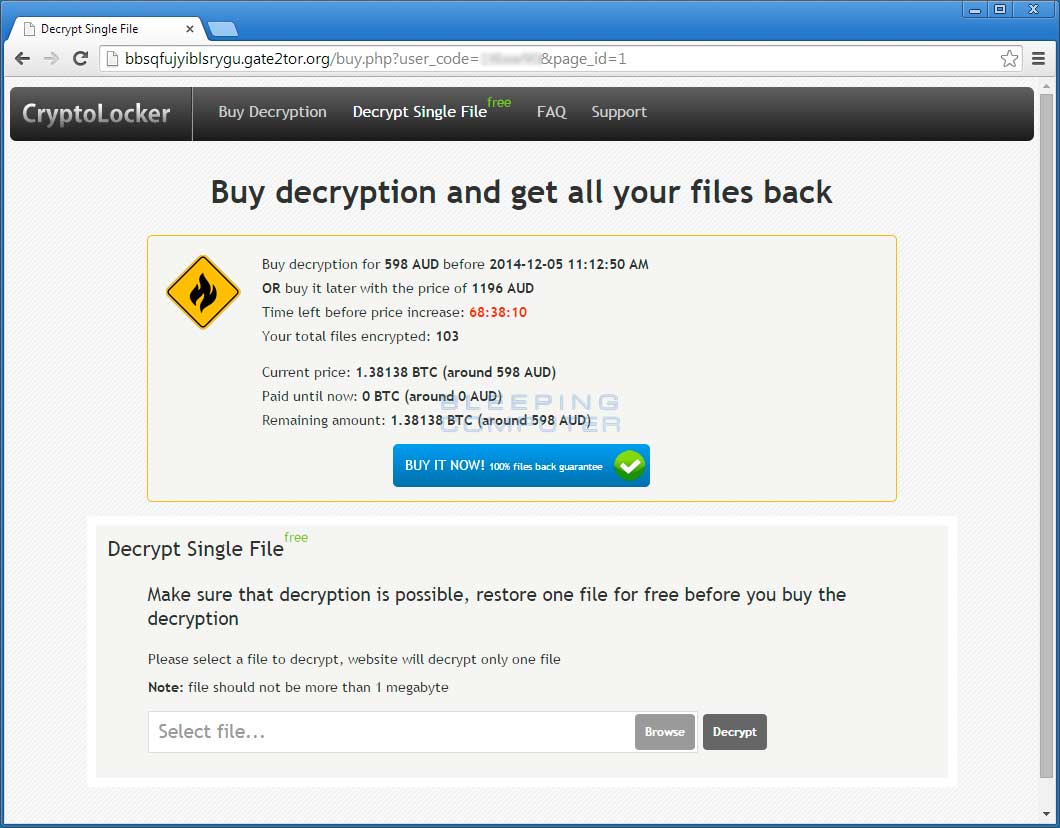The image size is (1060, 828).
Task: Open a new browser tab
Action: coord(222,29)
